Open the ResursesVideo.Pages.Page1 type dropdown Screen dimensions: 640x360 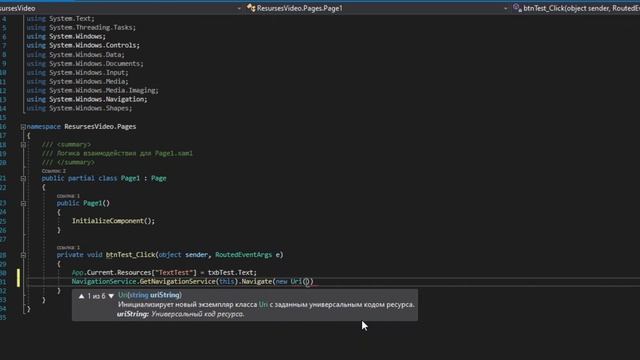click(x=505, y=8)
